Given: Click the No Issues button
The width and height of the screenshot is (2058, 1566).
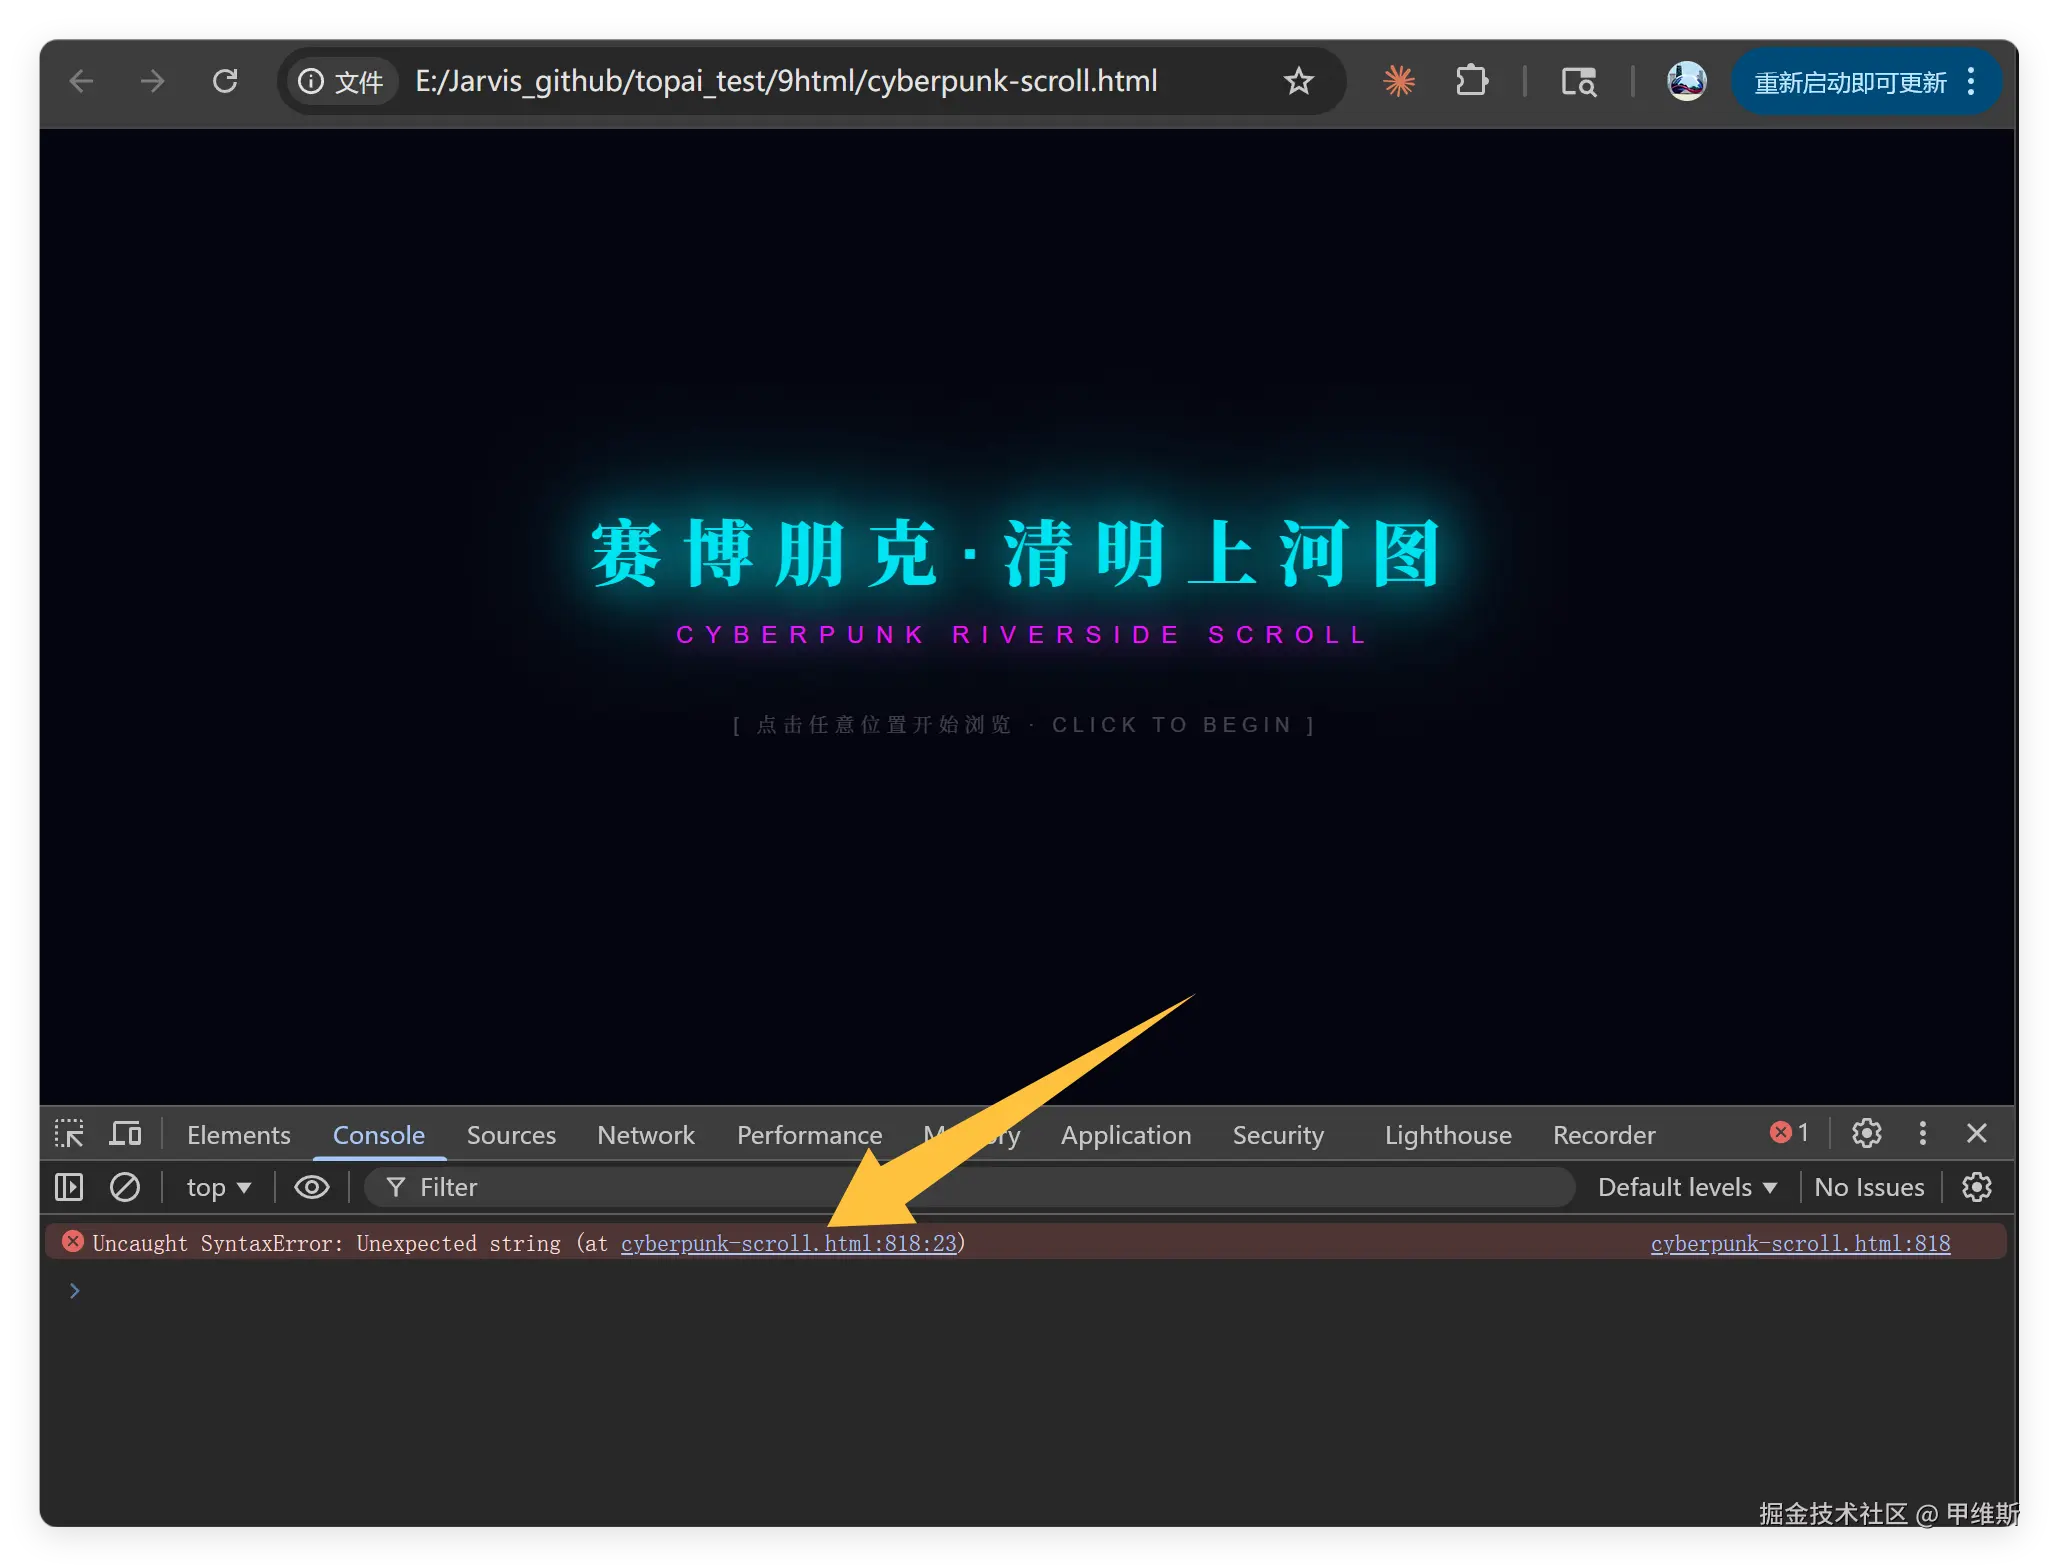Looking at the screenshot, I should [x=1868, y=1187].
